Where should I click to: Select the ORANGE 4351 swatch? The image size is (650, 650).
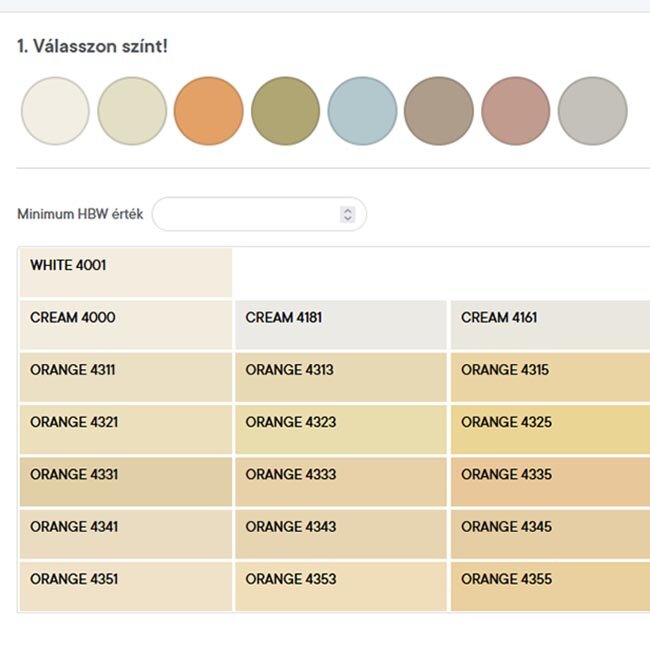(x=126, y=587)
